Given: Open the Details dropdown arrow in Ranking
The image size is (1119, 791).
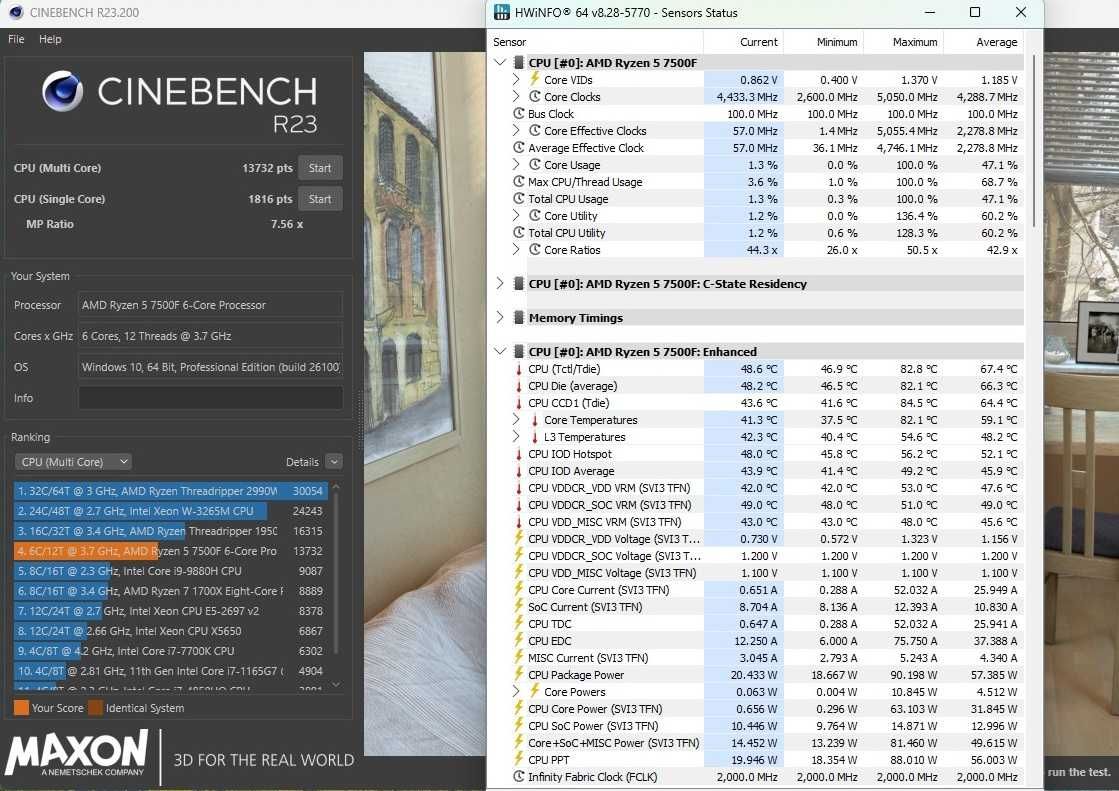Looking at the screenshot, I should [334, 462].
